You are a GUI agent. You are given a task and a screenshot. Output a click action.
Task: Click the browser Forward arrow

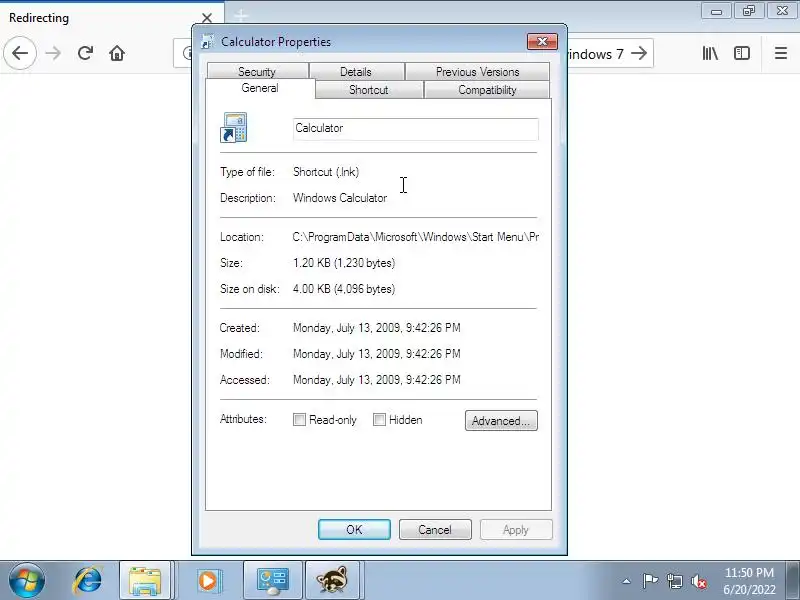click(53, 53)
